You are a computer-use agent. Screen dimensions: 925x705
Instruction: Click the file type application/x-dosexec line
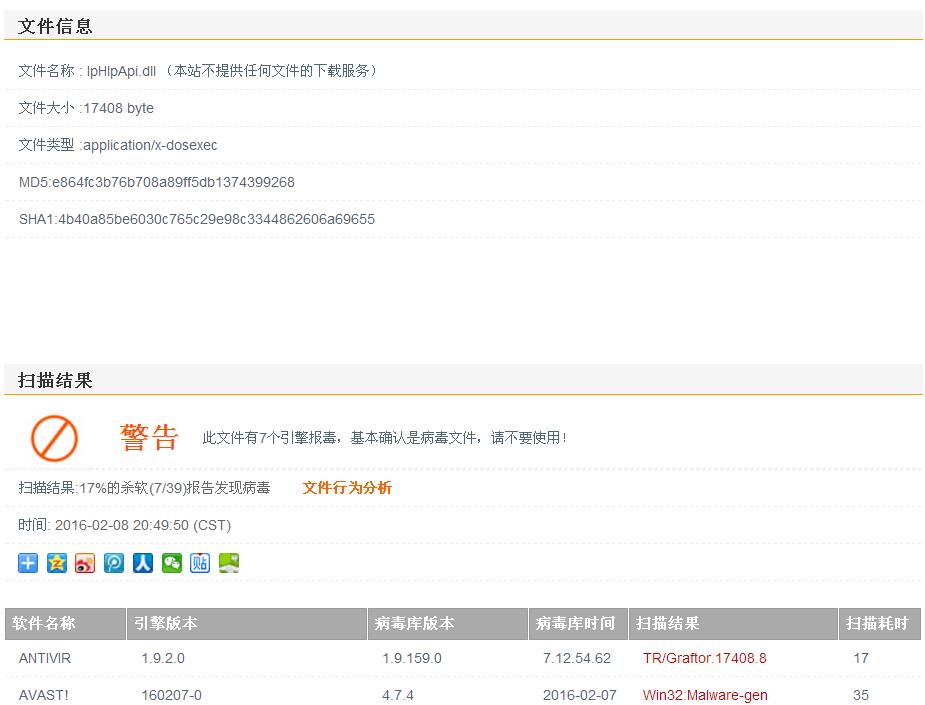click(118, 145)
